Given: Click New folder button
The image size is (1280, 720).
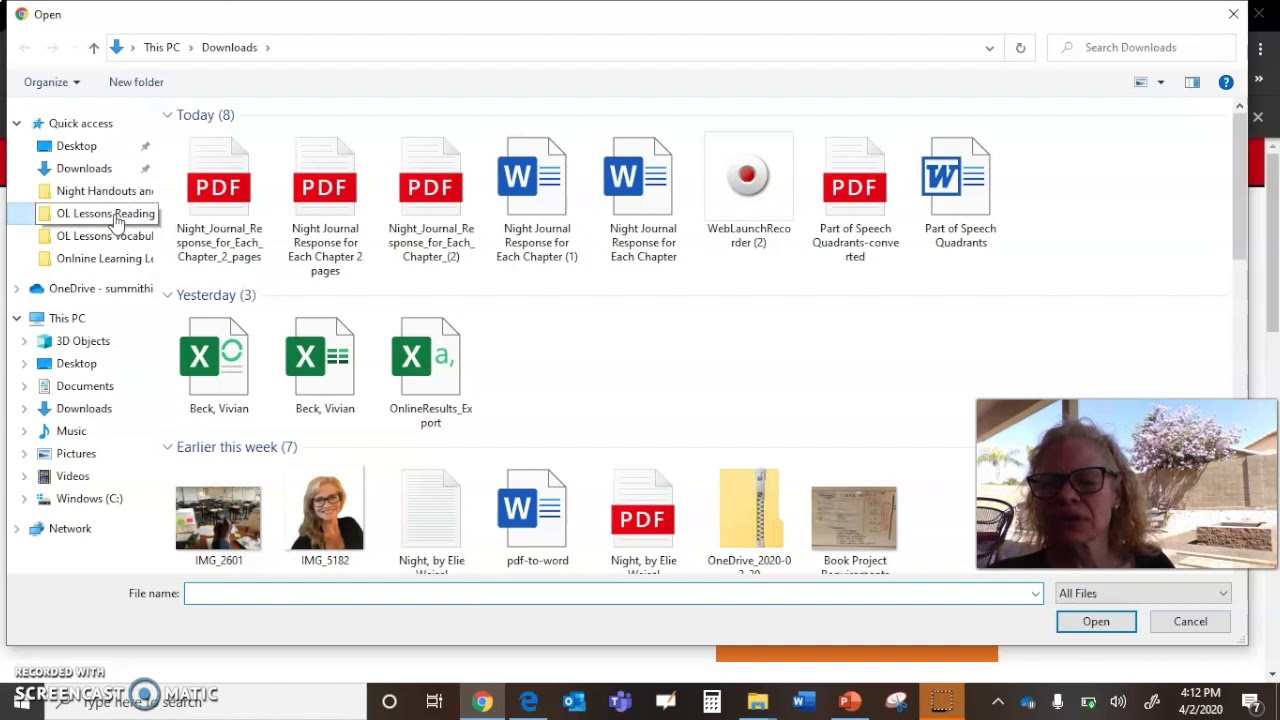Looking at the screenshot, I should click(x=136, y=82).
